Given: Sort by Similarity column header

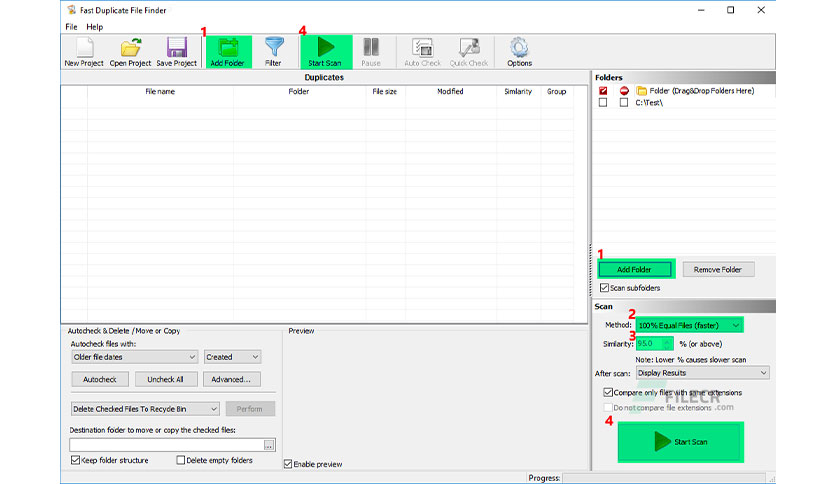Looking at the screenshot, I should pos(518,92).
